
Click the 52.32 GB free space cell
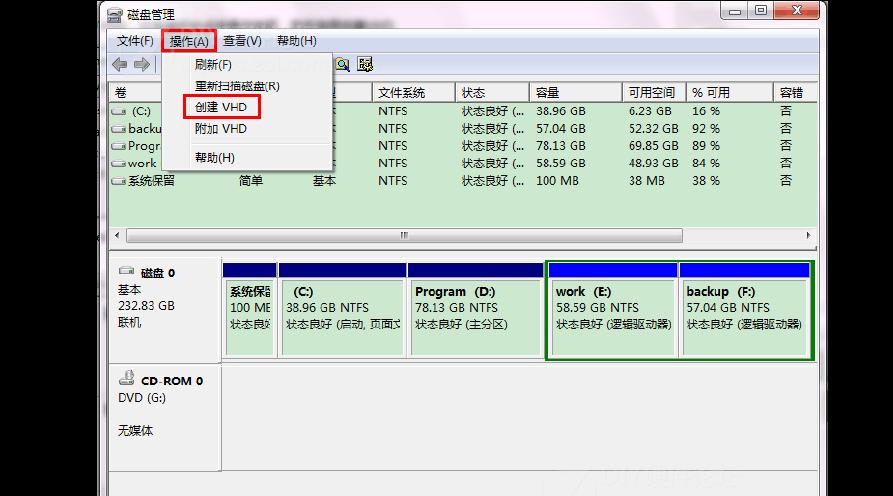pos(653,129)
